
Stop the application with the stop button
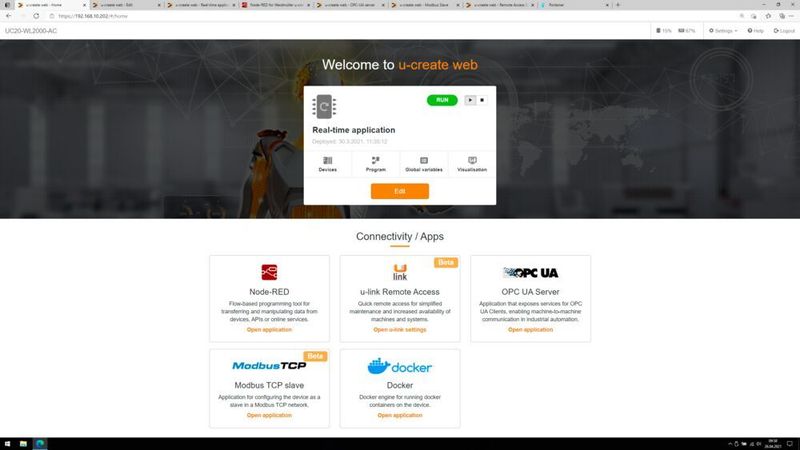tap(482, 100)
